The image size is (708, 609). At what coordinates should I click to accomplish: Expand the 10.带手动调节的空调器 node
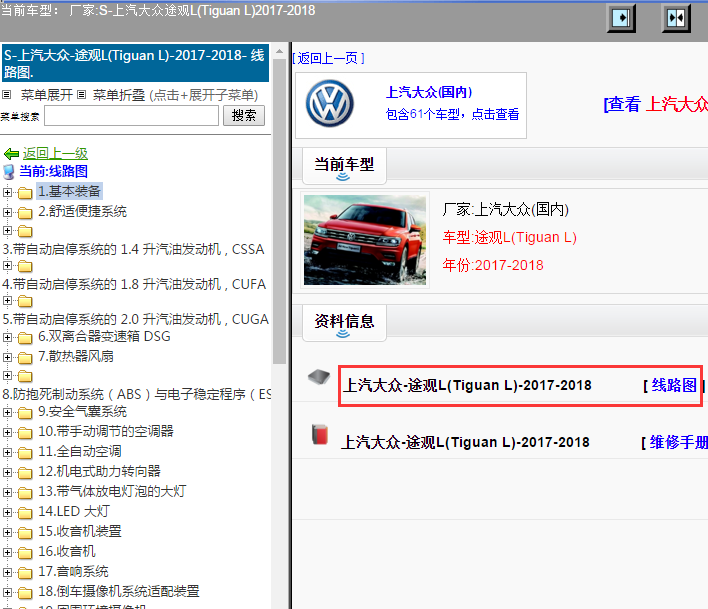tap(7, 432)
